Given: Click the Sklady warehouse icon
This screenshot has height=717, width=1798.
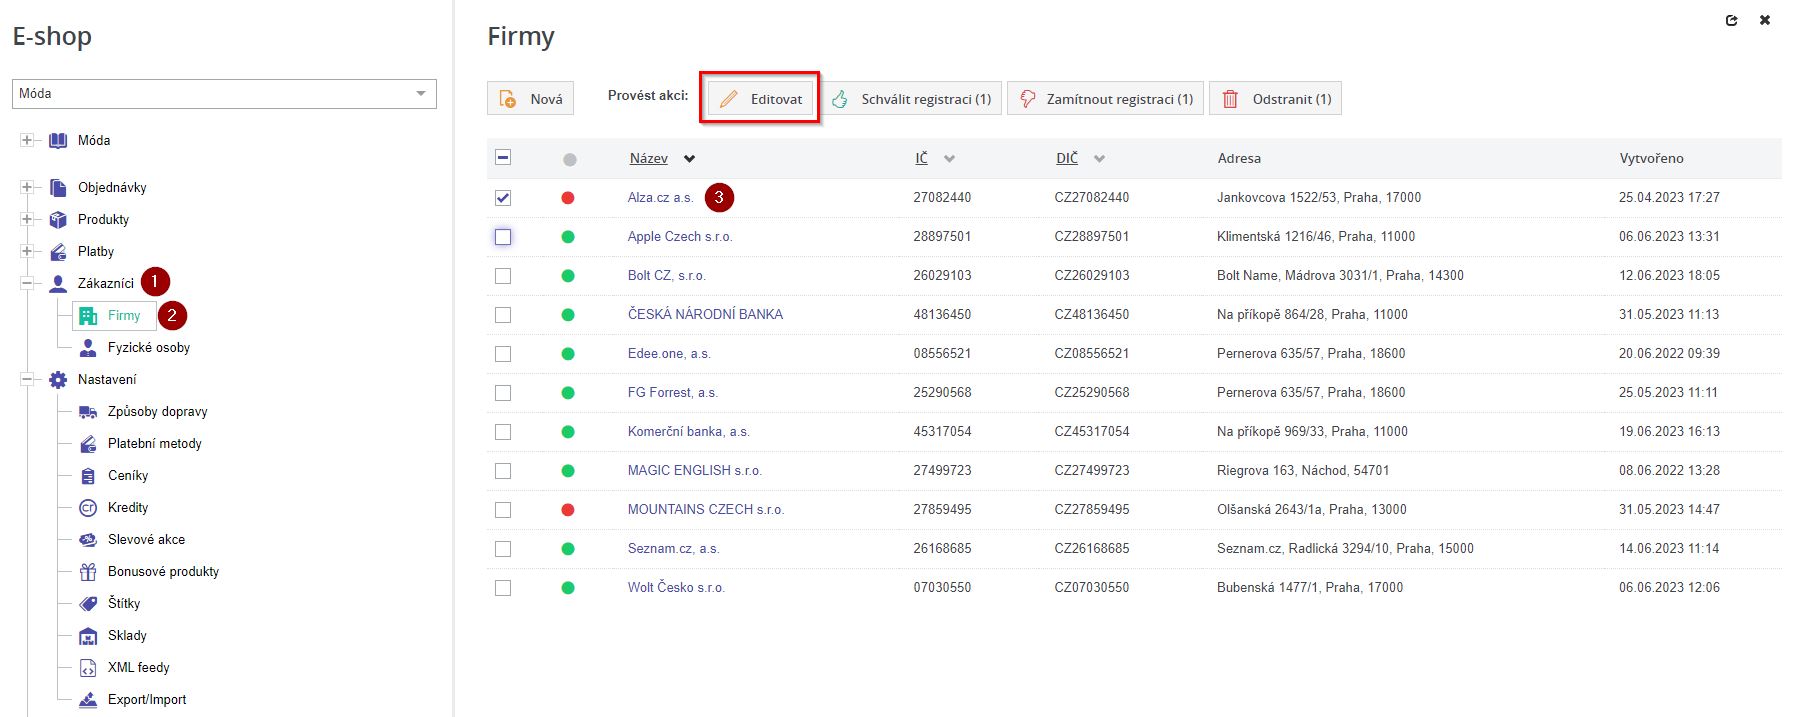Looking at the screenshot, I should coord(88,636).
